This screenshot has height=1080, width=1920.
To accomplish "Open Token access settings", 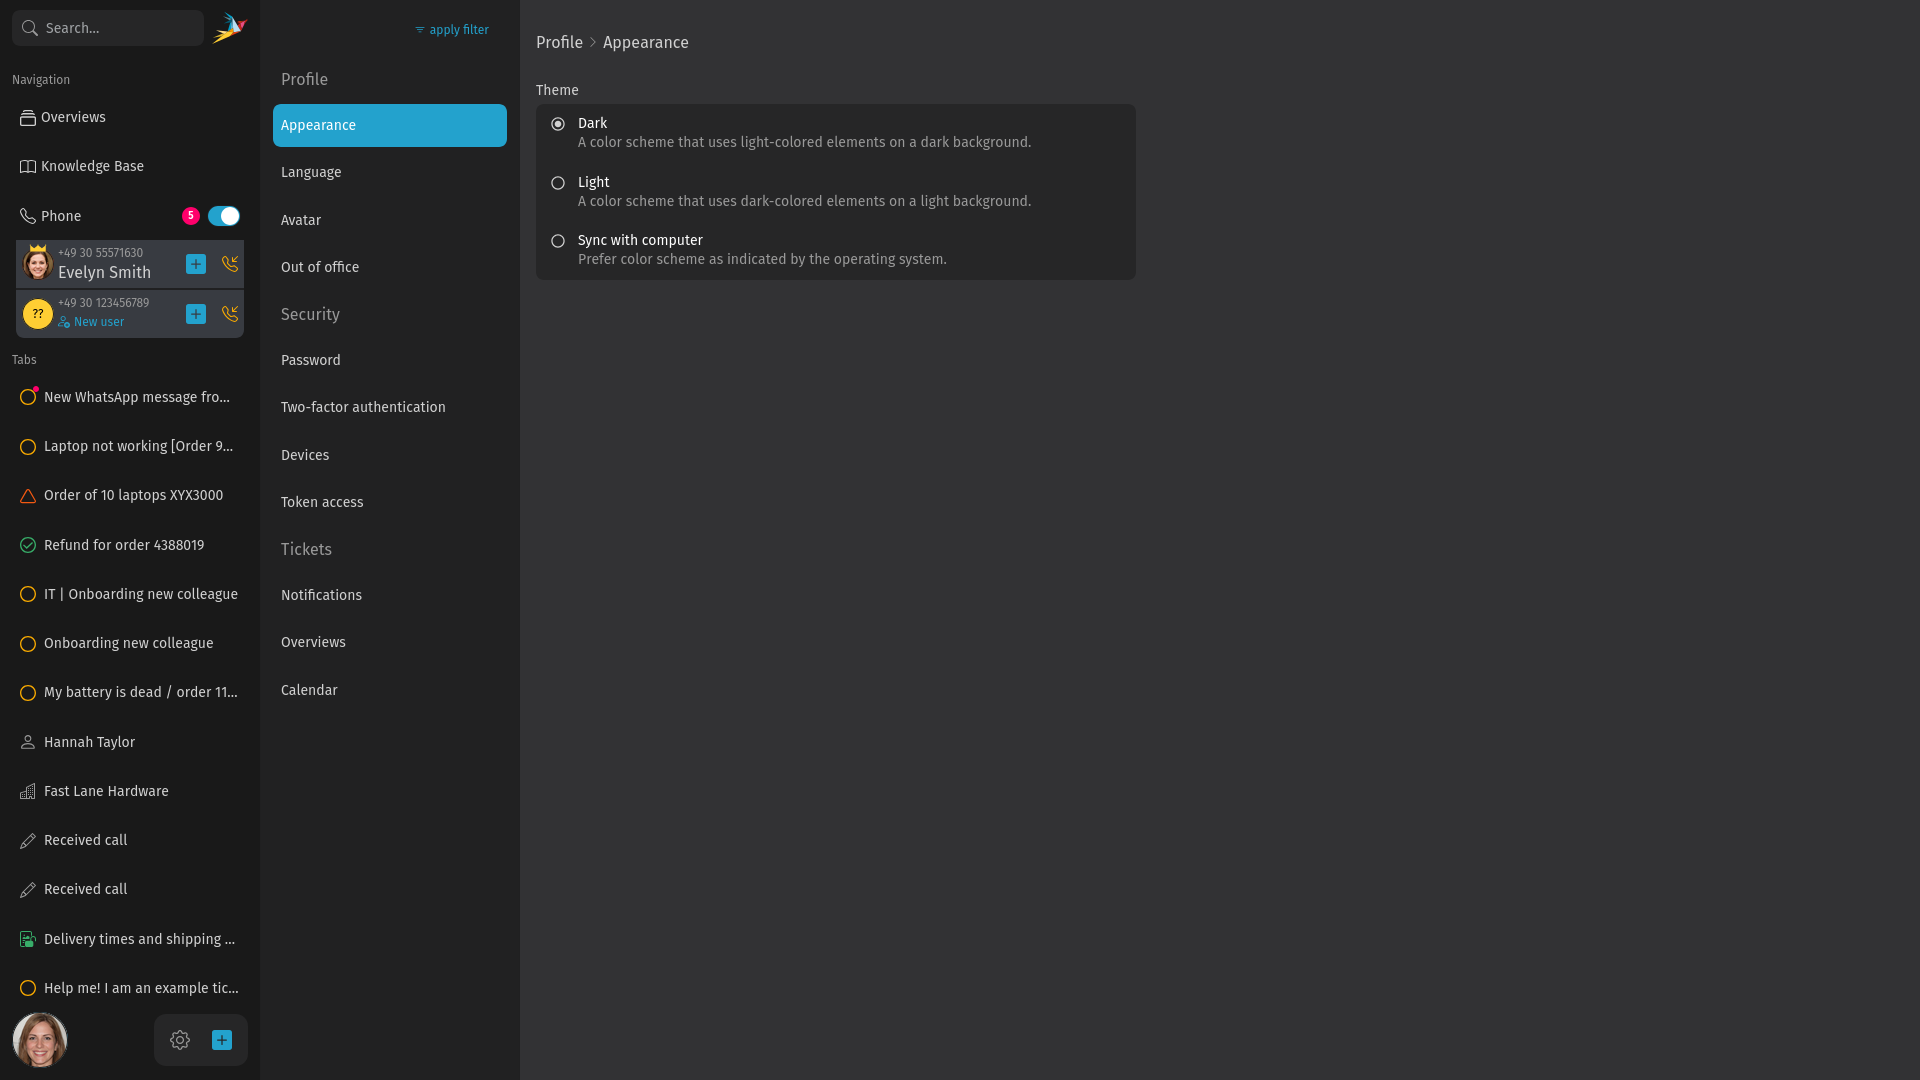I will pos(390,502).
